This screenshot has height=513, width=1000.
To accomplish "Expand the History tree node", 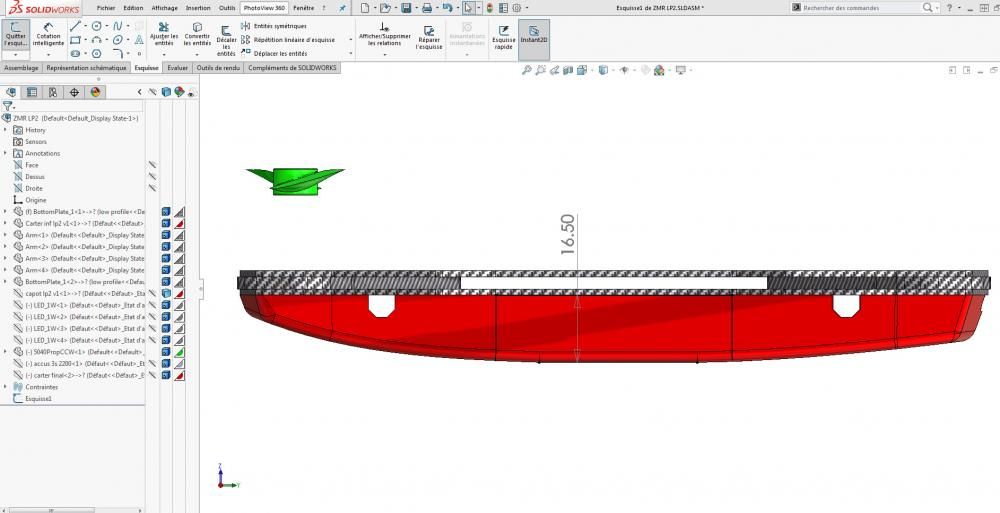I will [6, 130].
